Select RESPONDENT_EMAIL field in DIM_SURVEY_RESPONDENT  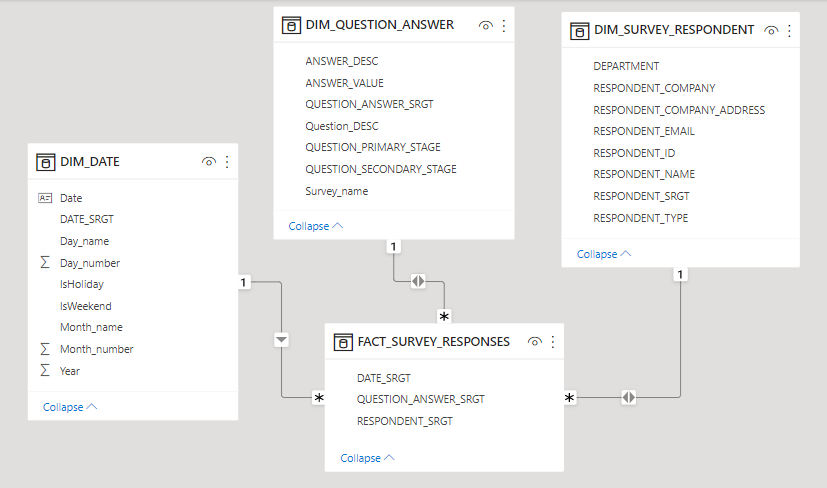tap(643, 131)
